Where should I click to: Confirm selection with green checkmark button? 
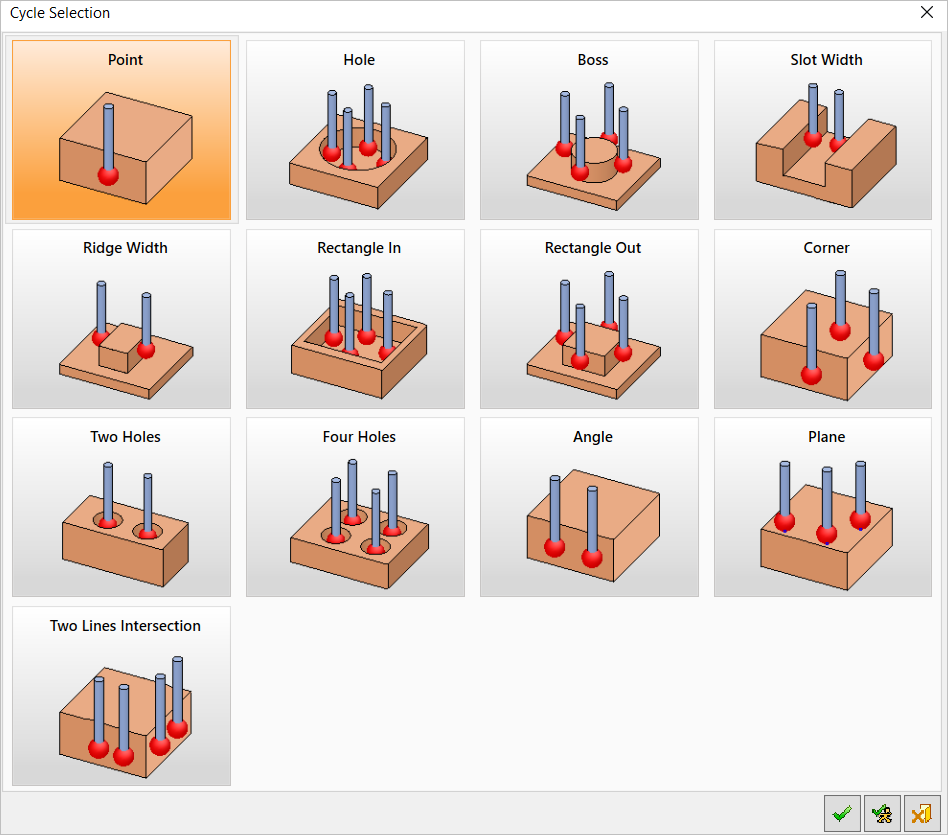(x=842, y=813)
